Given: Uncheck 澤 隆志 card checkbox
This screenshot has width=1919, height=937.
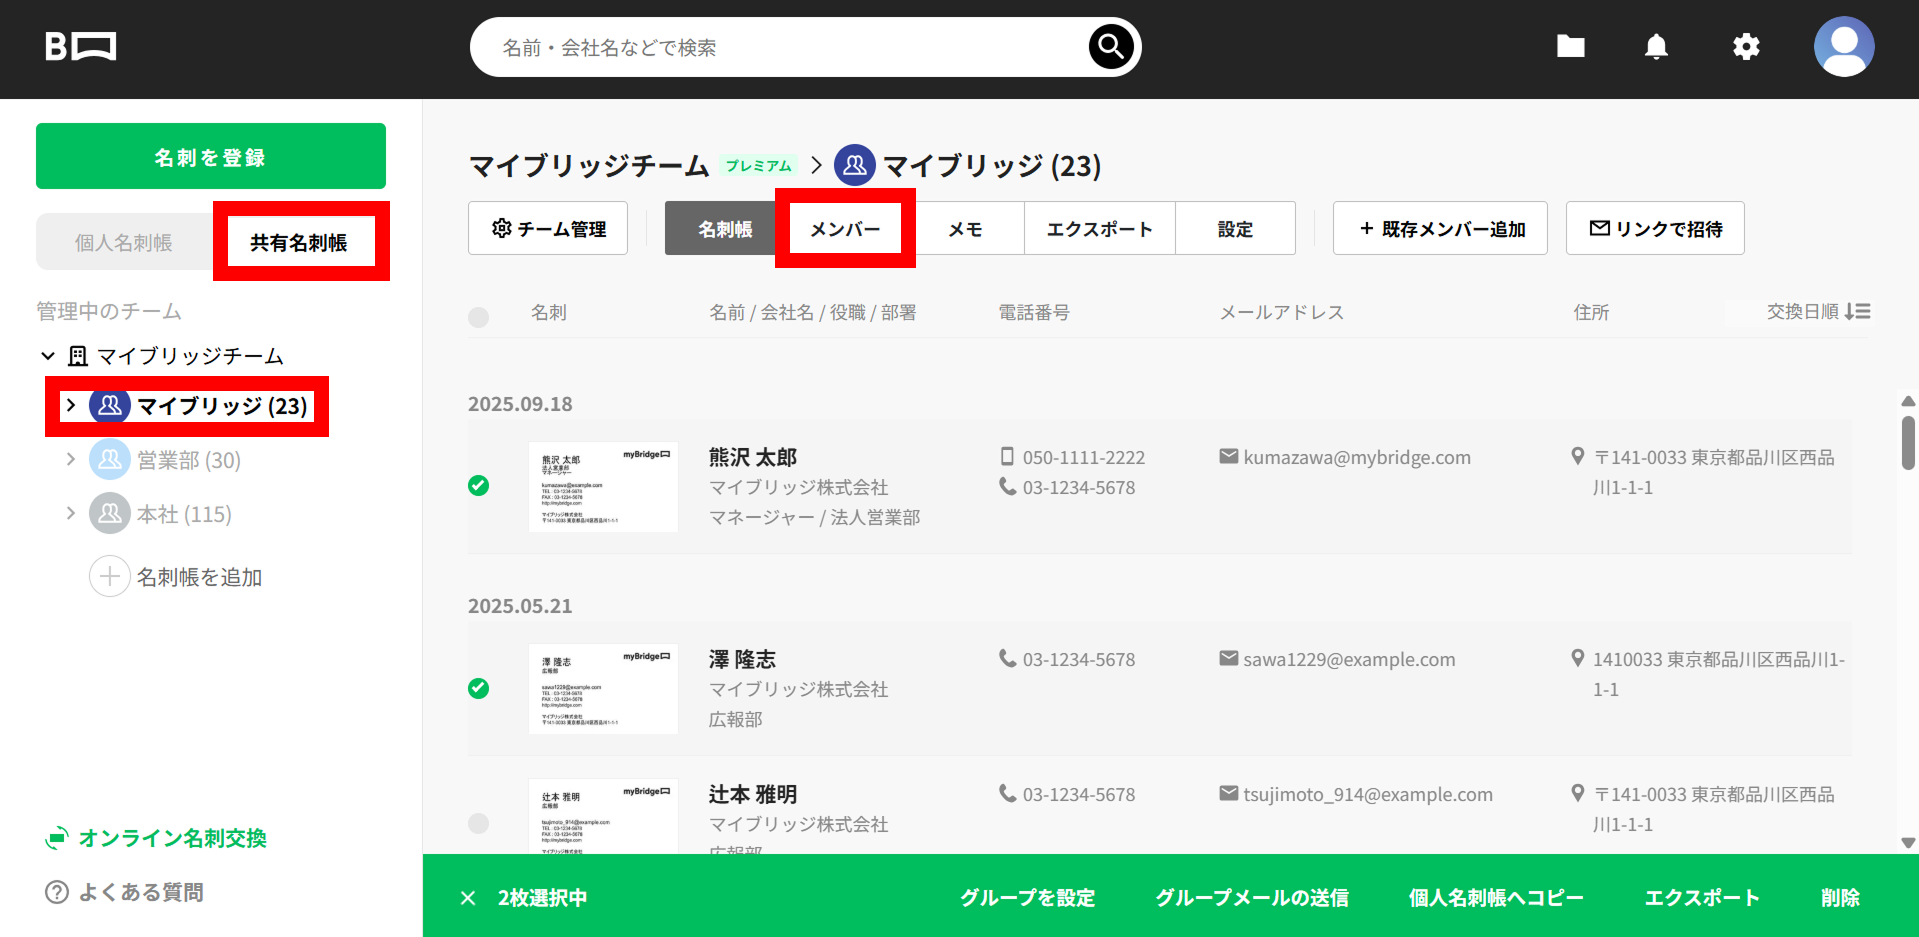Looking at the screenshot, I should [478, 688].
